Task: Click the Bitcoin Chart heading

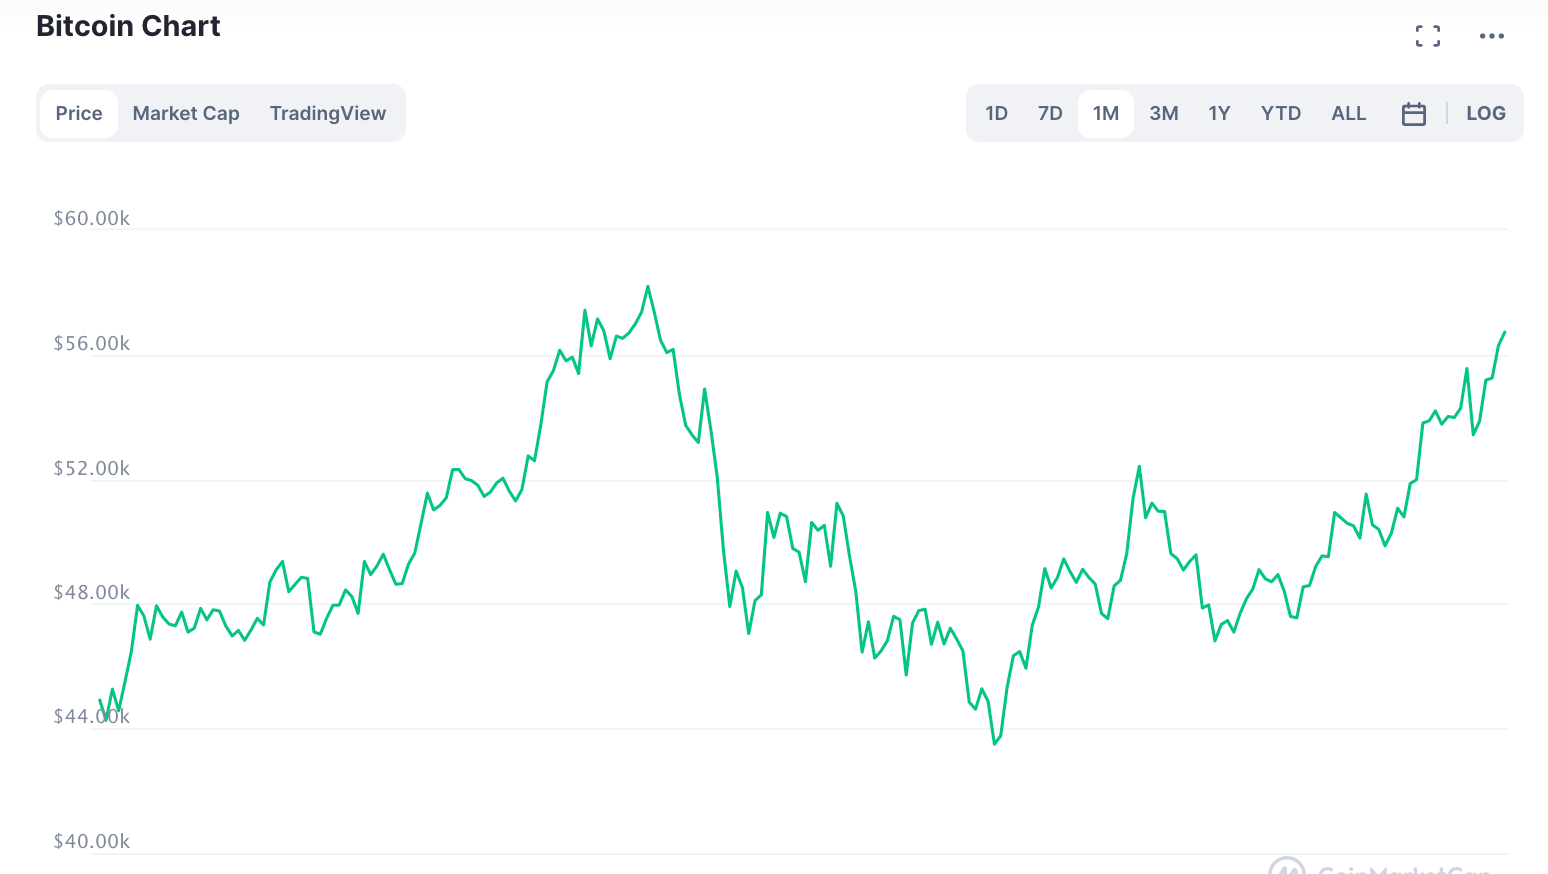Action: pyautogui.click(x=128, y=26)
